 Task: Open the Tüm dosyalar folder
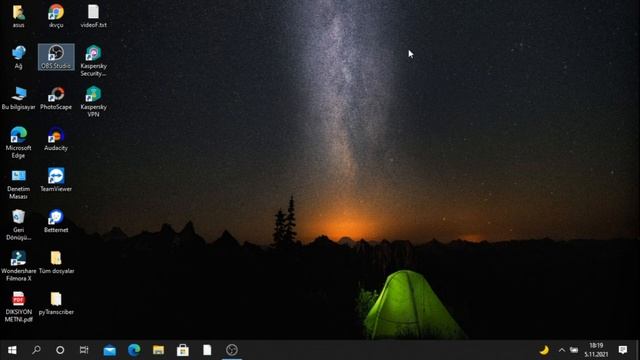56,262
